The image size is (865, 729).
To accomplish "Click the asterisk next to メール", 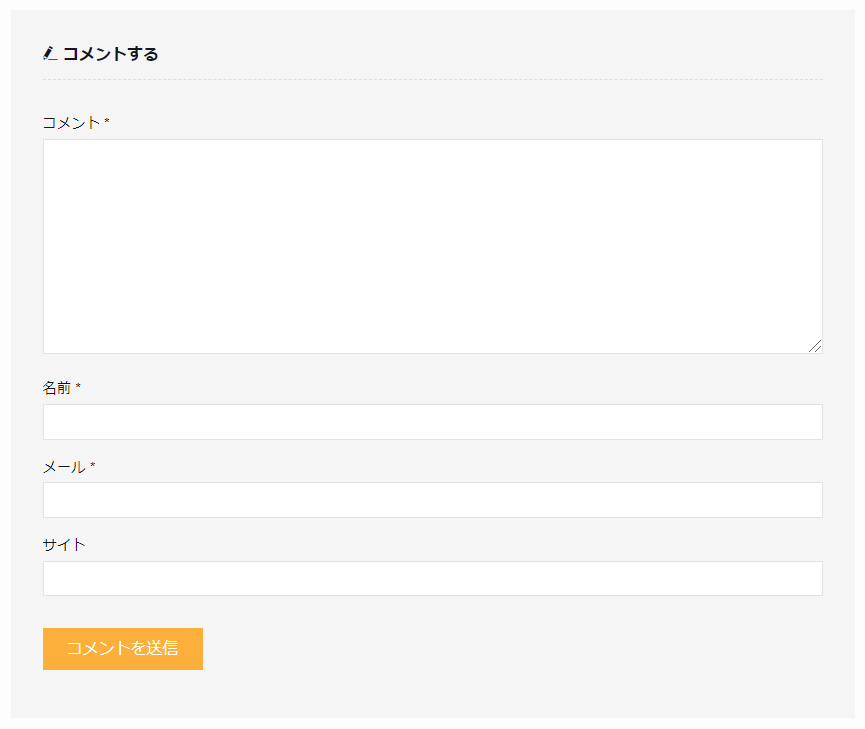I will click(x=93, y=466).
